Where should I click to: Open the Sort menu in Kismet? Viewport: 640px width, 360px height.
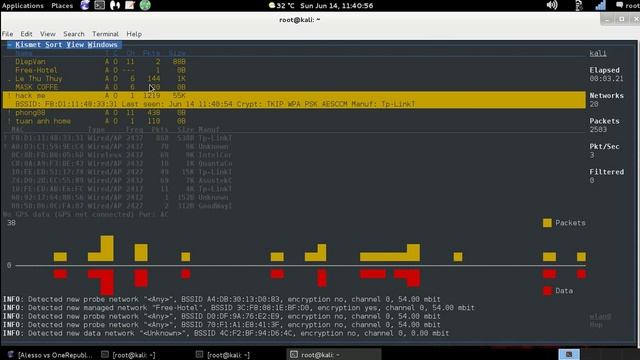click(x=53, y=44)
